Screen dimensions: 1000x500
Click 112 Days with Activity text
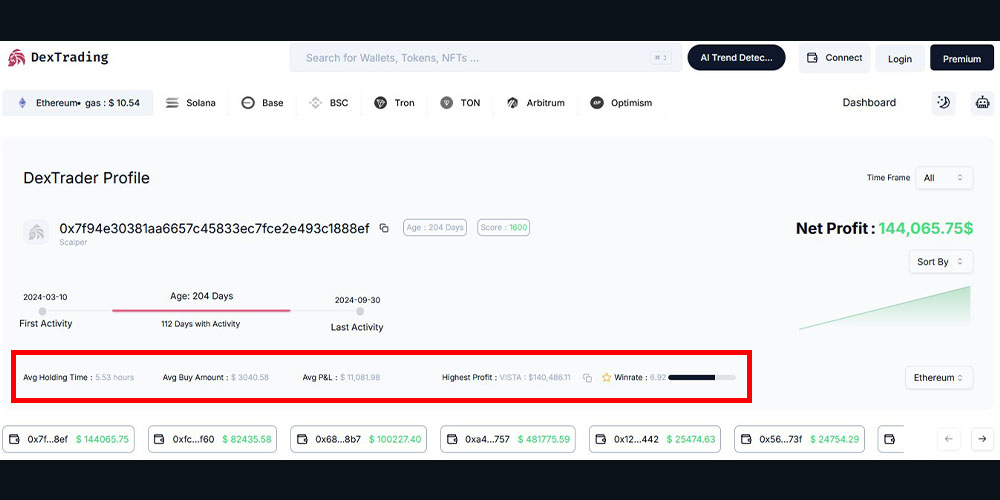pyautogui.click(x=201, y=324)
